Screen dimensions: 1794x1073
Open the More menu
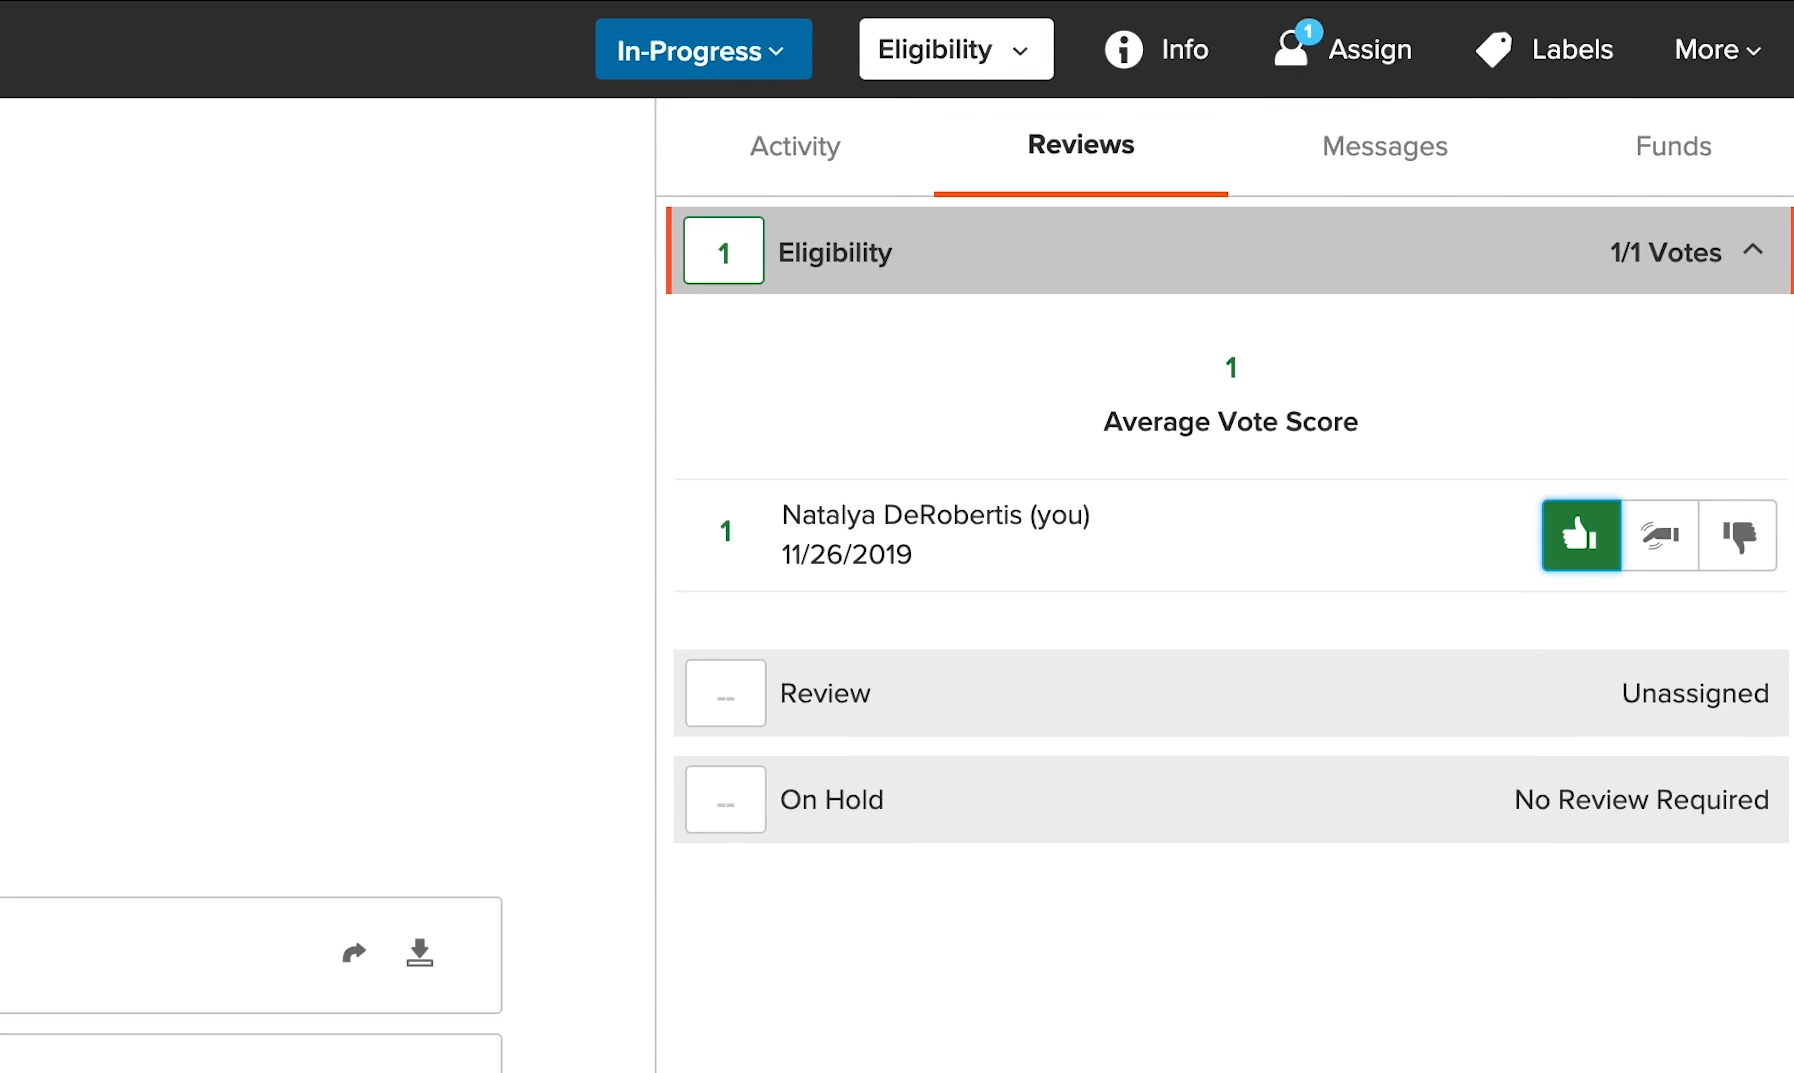point(1716,48)
